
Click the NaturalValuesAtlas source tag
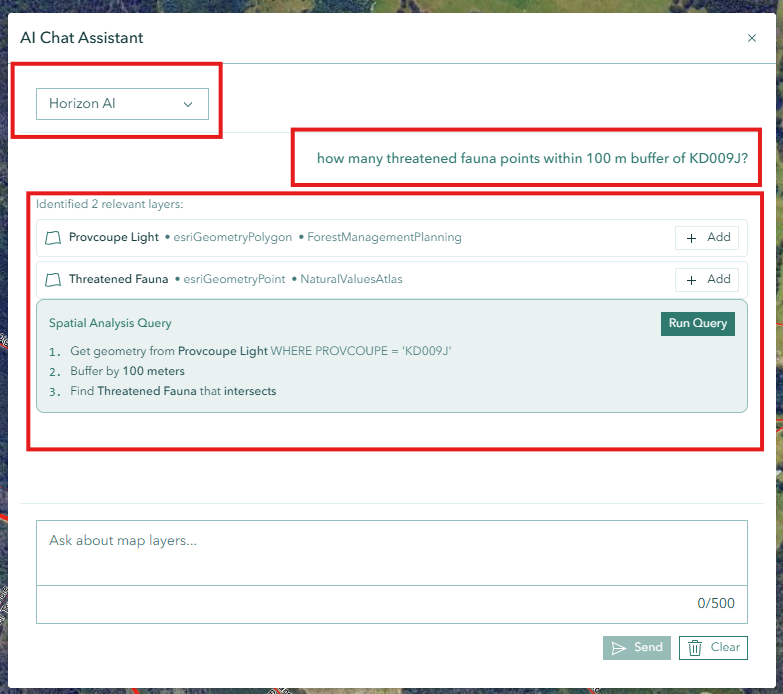pyautogui.click(x=351, y=280)
